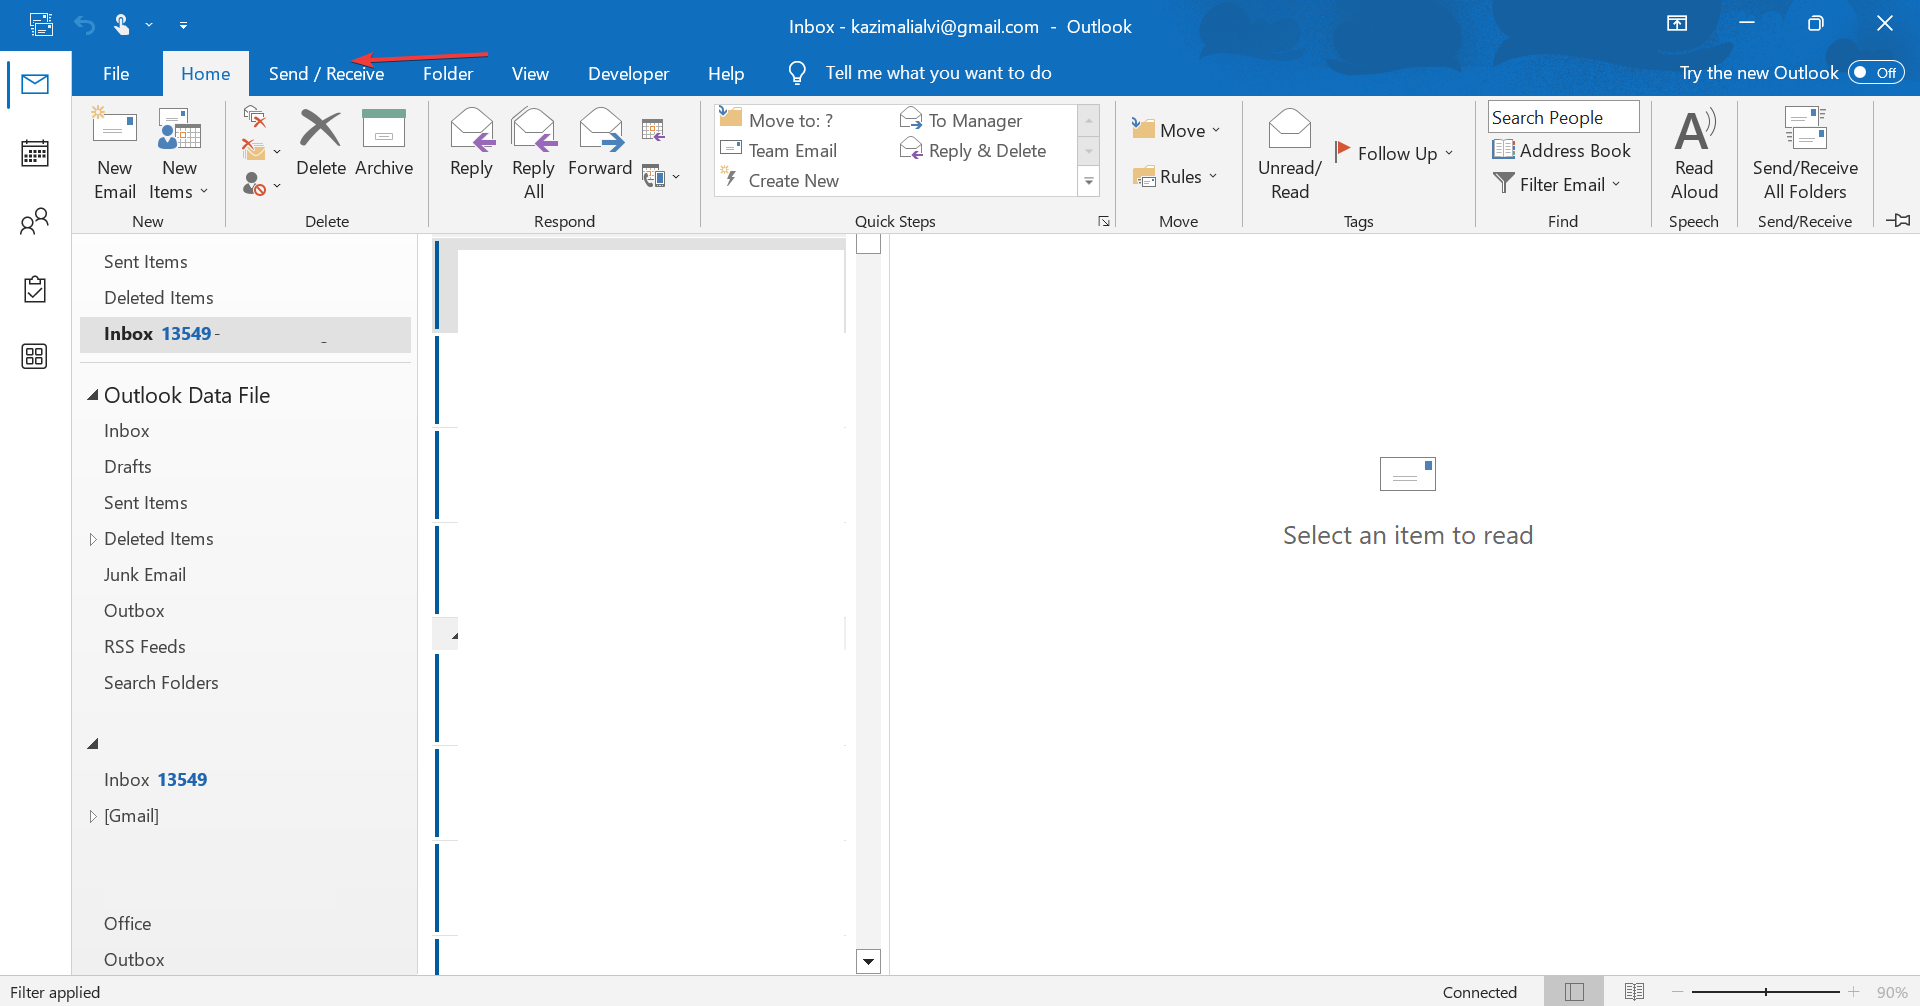
Task: Click the zoom slider handle
Action: tap(1766, 992)
